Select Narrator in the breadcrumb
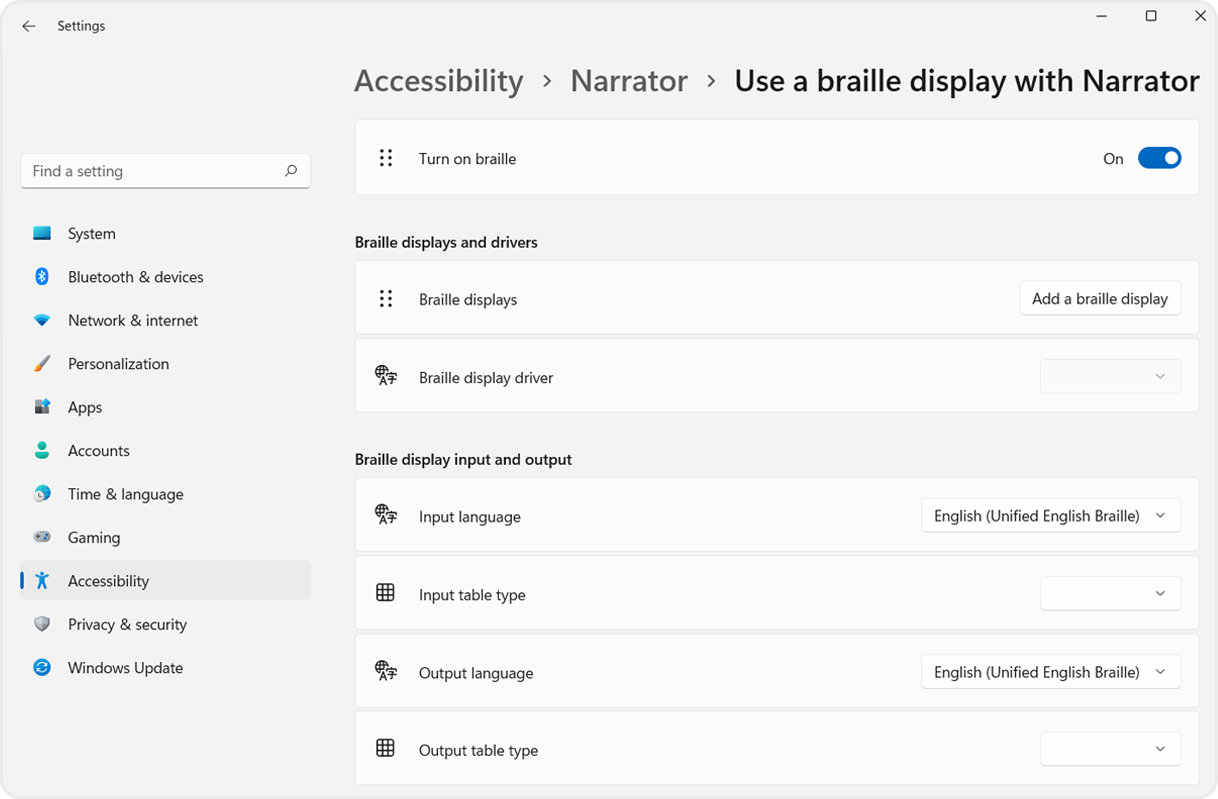Image resolution: width=1218 pixels, height=799 pixels. tap(629, 80)
